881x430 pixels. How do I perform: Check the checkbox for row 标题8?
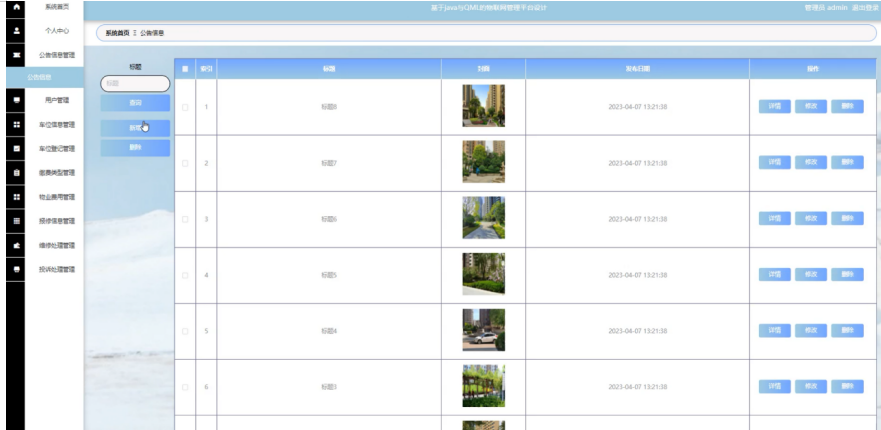pos(185,107)
